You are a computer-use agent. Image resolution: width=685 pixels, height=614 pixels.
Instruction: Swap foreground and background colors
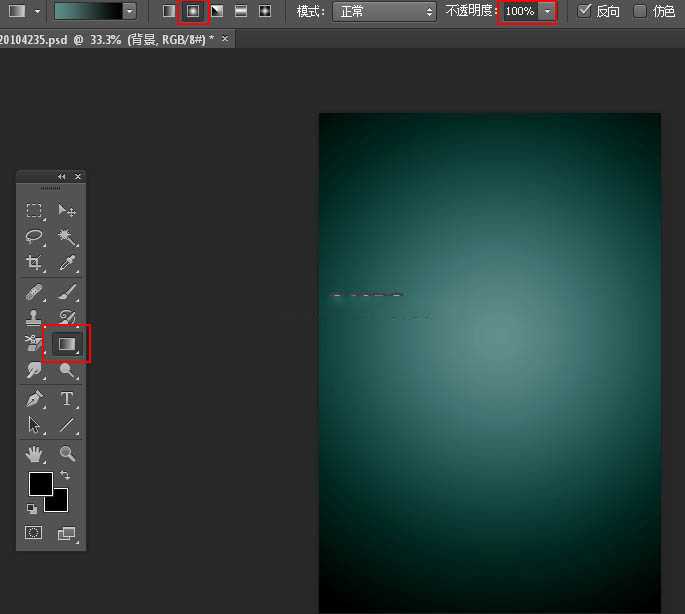tap(65, 475)
